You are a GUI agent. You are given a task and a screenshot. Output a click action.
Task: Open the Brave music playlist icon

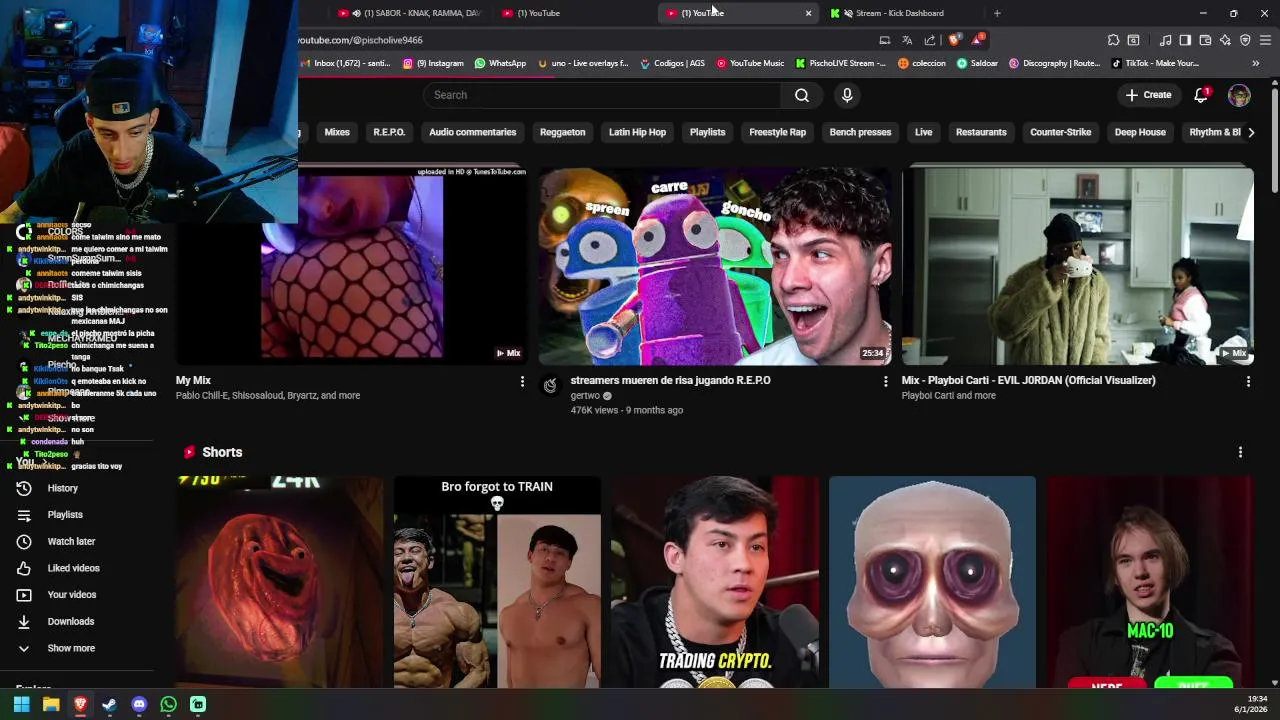pyautogui.click(x=1165, y=40)
